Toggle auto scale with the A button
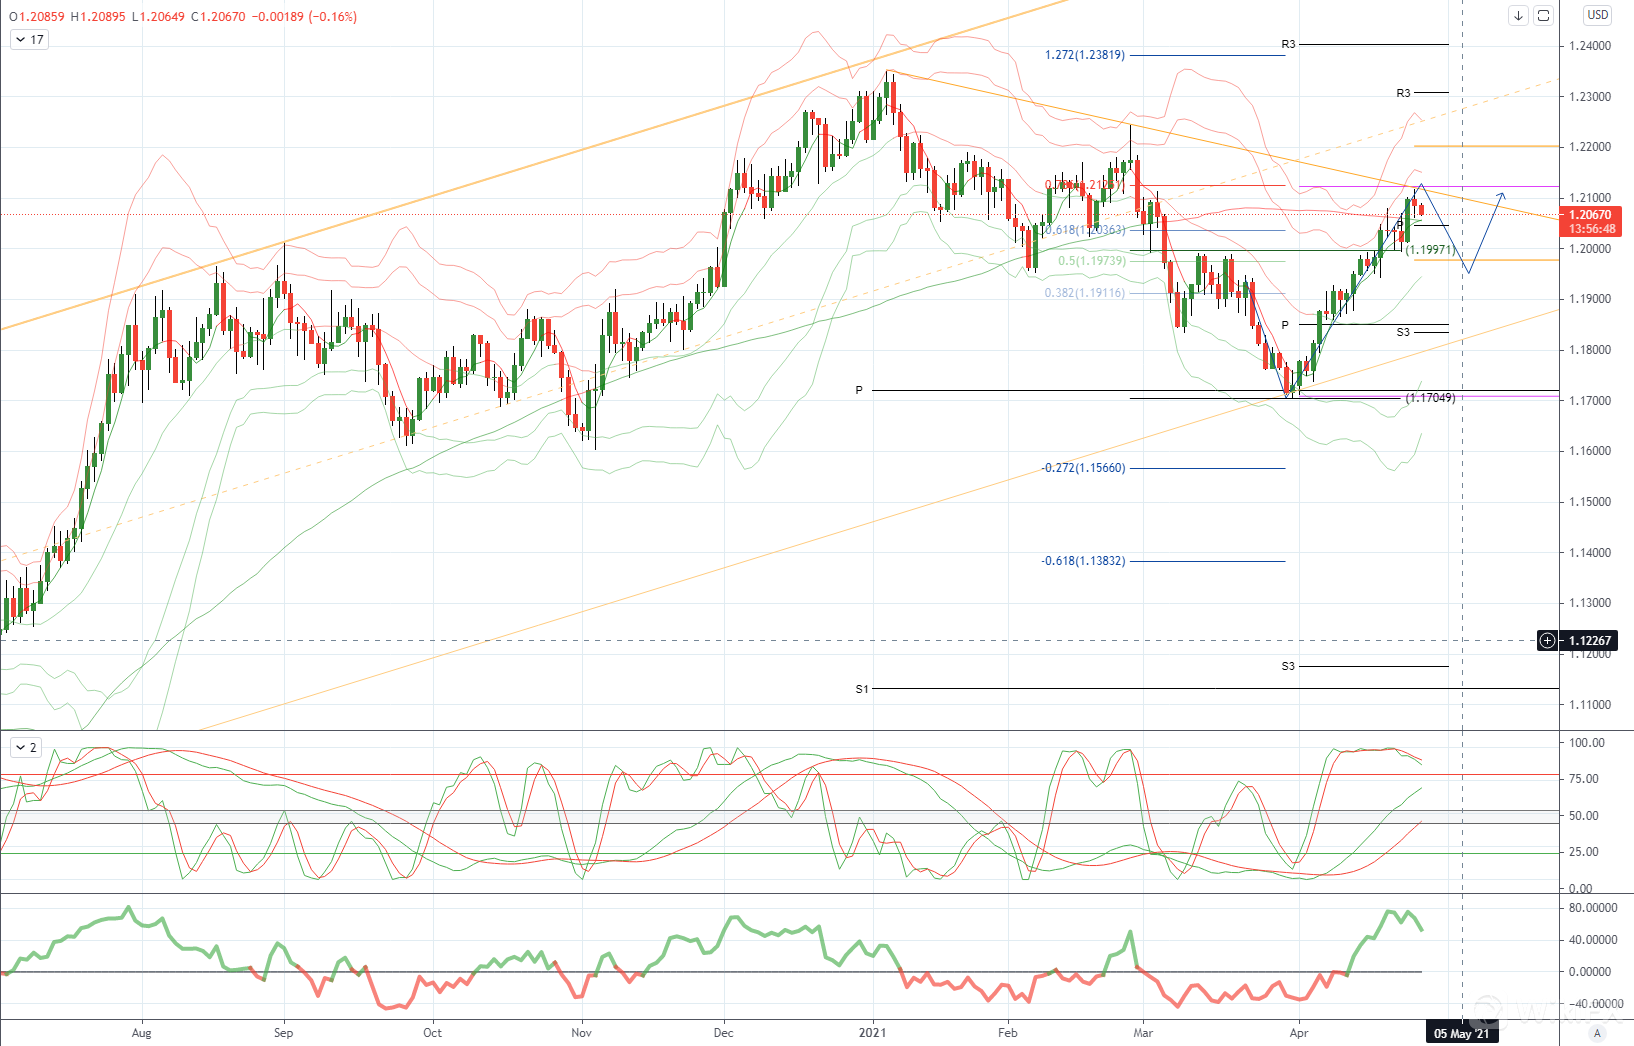Viewport: 1634px width, 1046px height. 1597,1033
